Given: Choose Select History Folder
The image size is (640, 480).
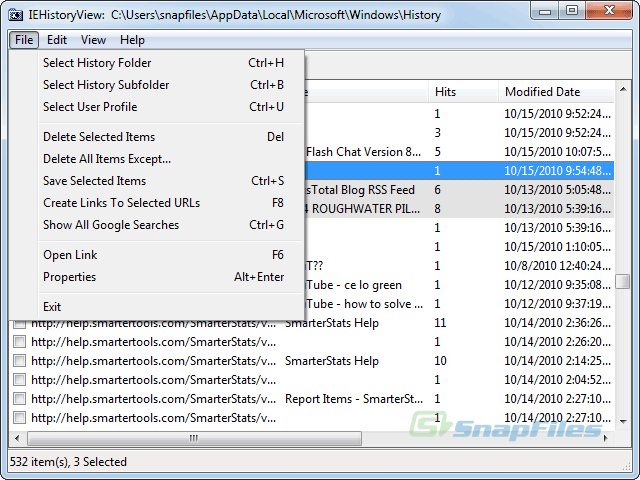Looking at the screenshot, I should click(x=171, y=63).
